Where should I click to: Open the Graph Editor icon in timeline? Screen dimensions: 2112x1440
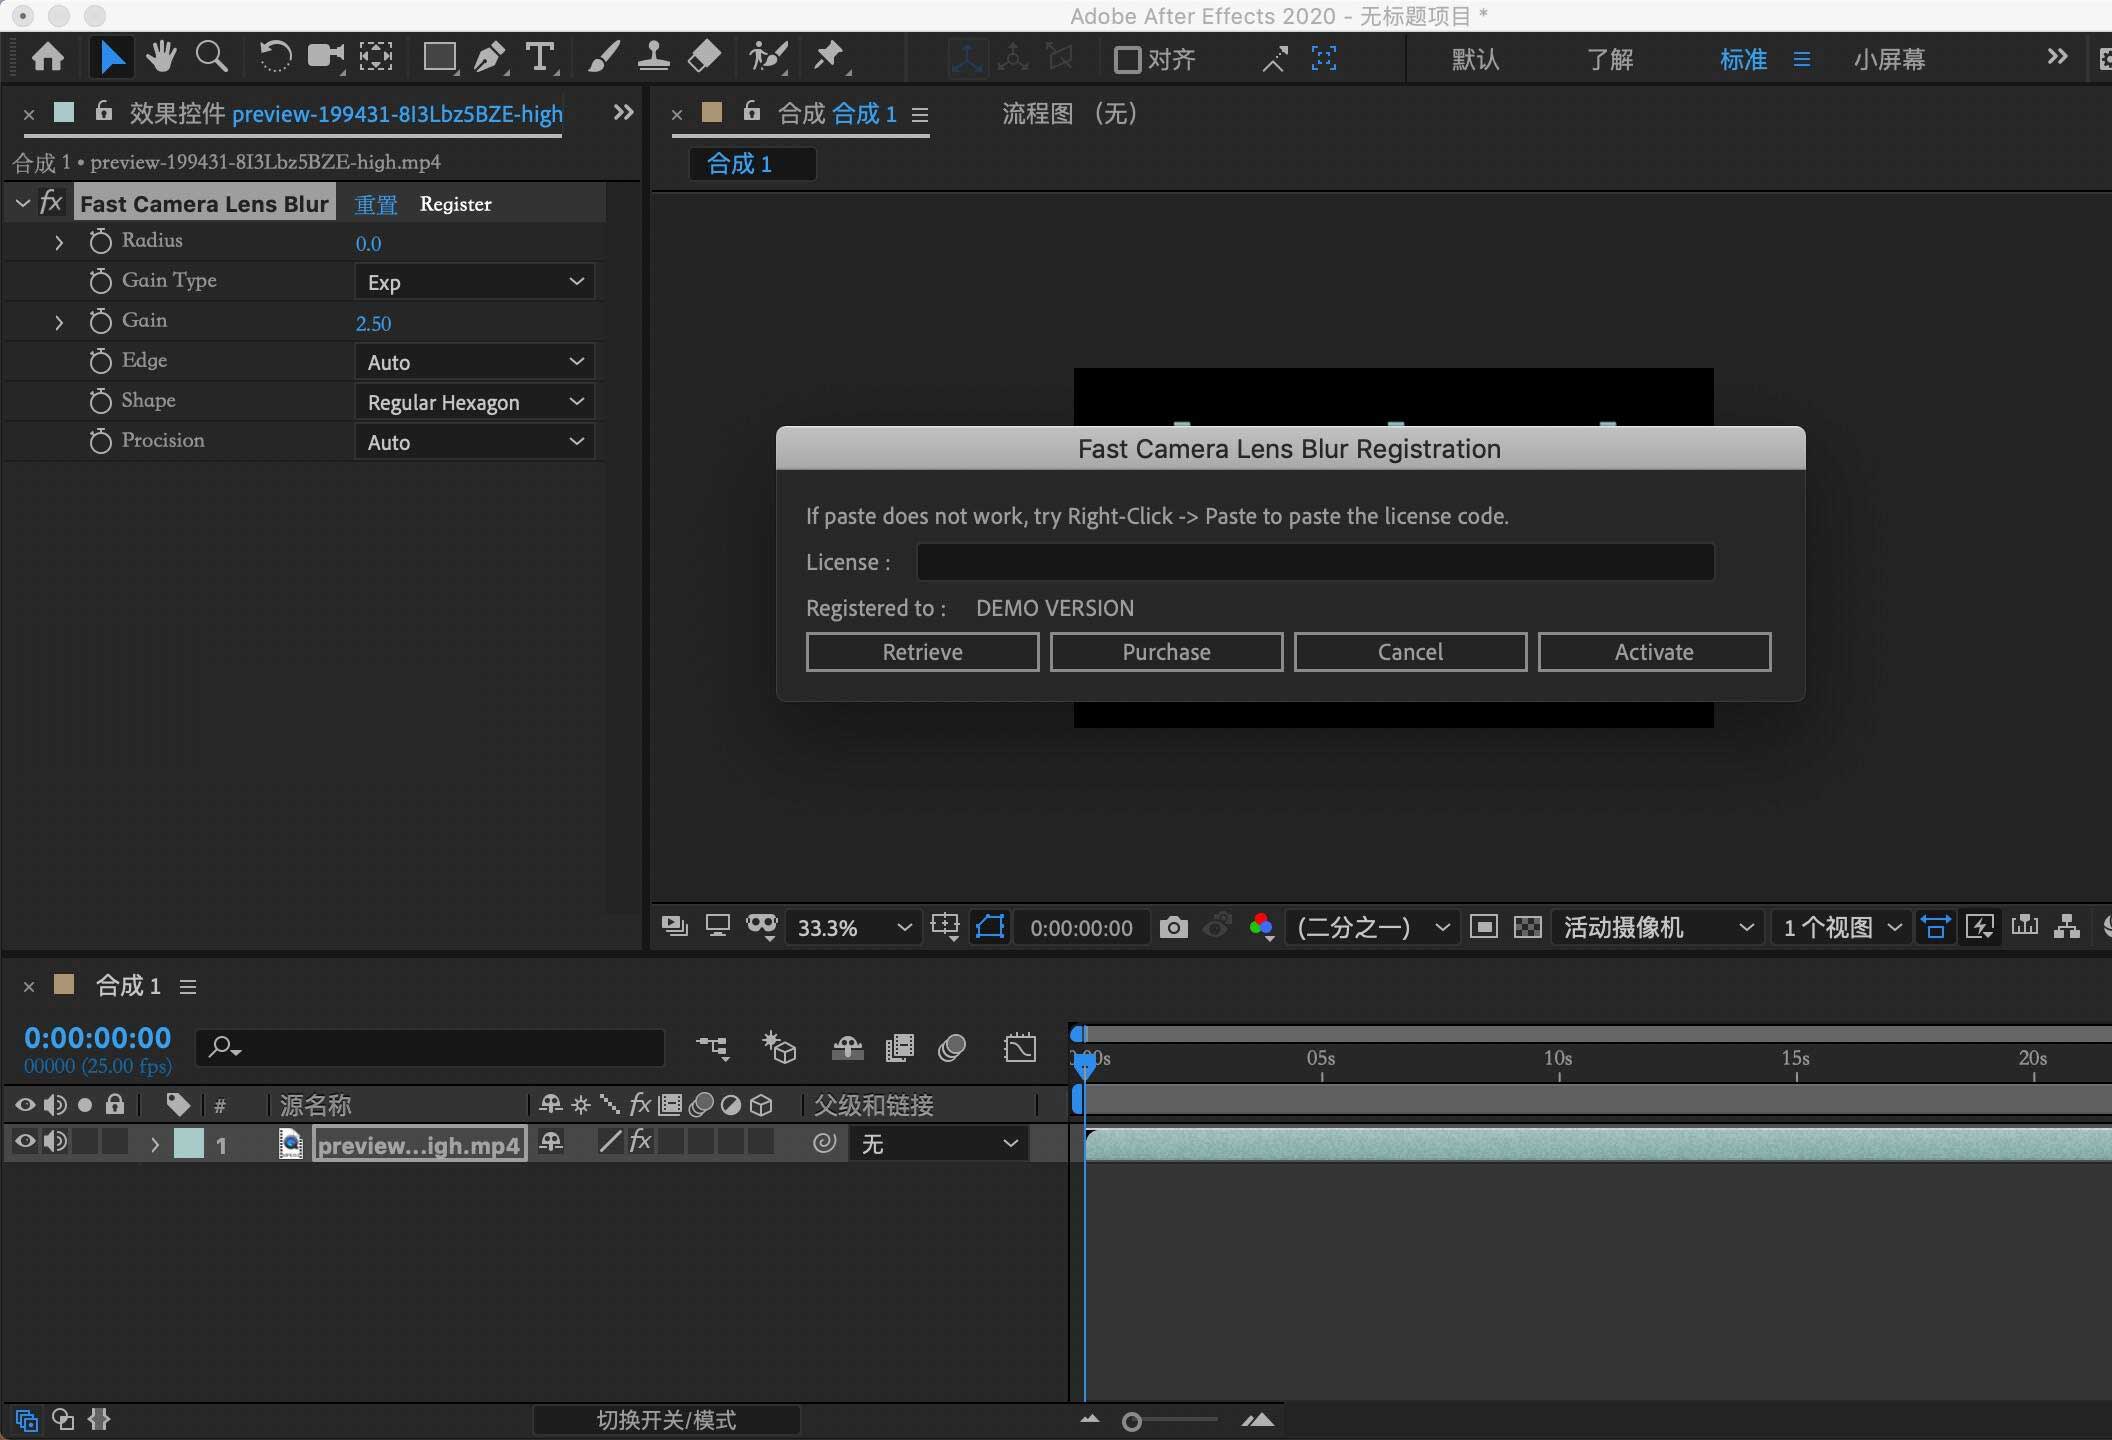(x=1019, y=1047)
